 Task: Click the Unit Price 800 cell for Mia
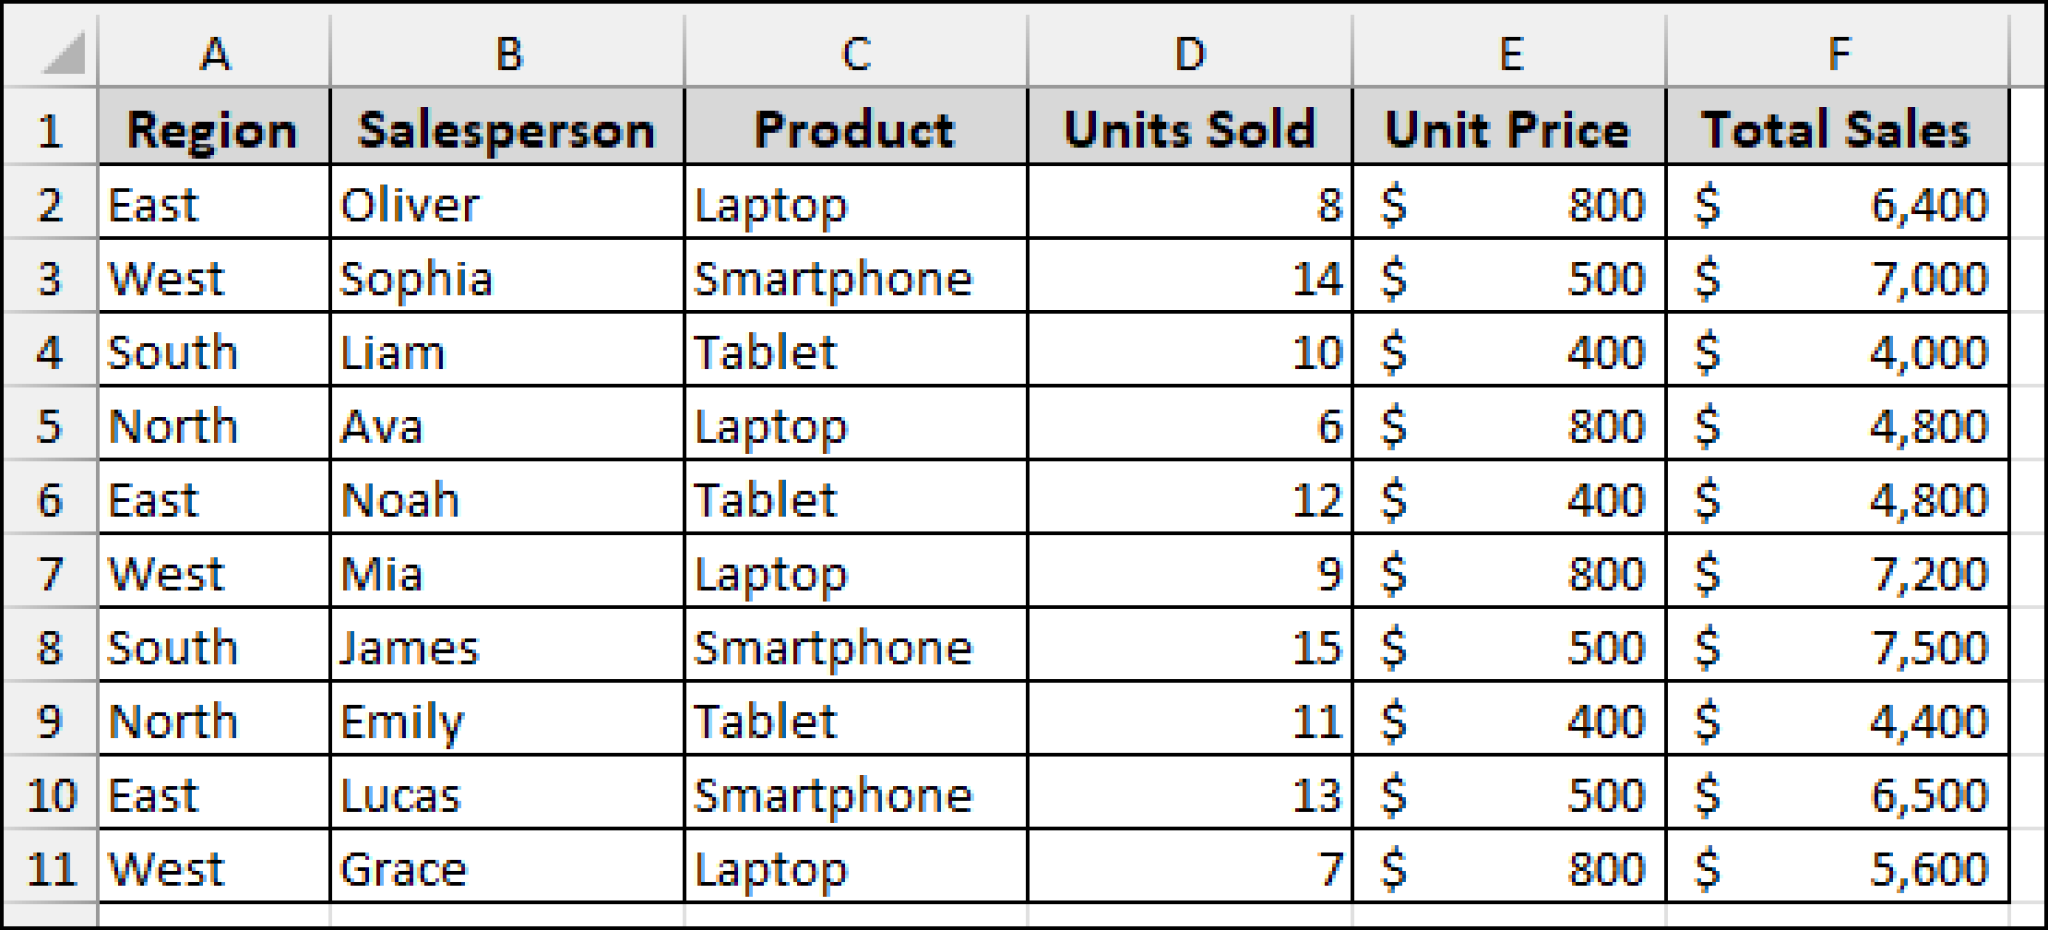point(1510,573)
